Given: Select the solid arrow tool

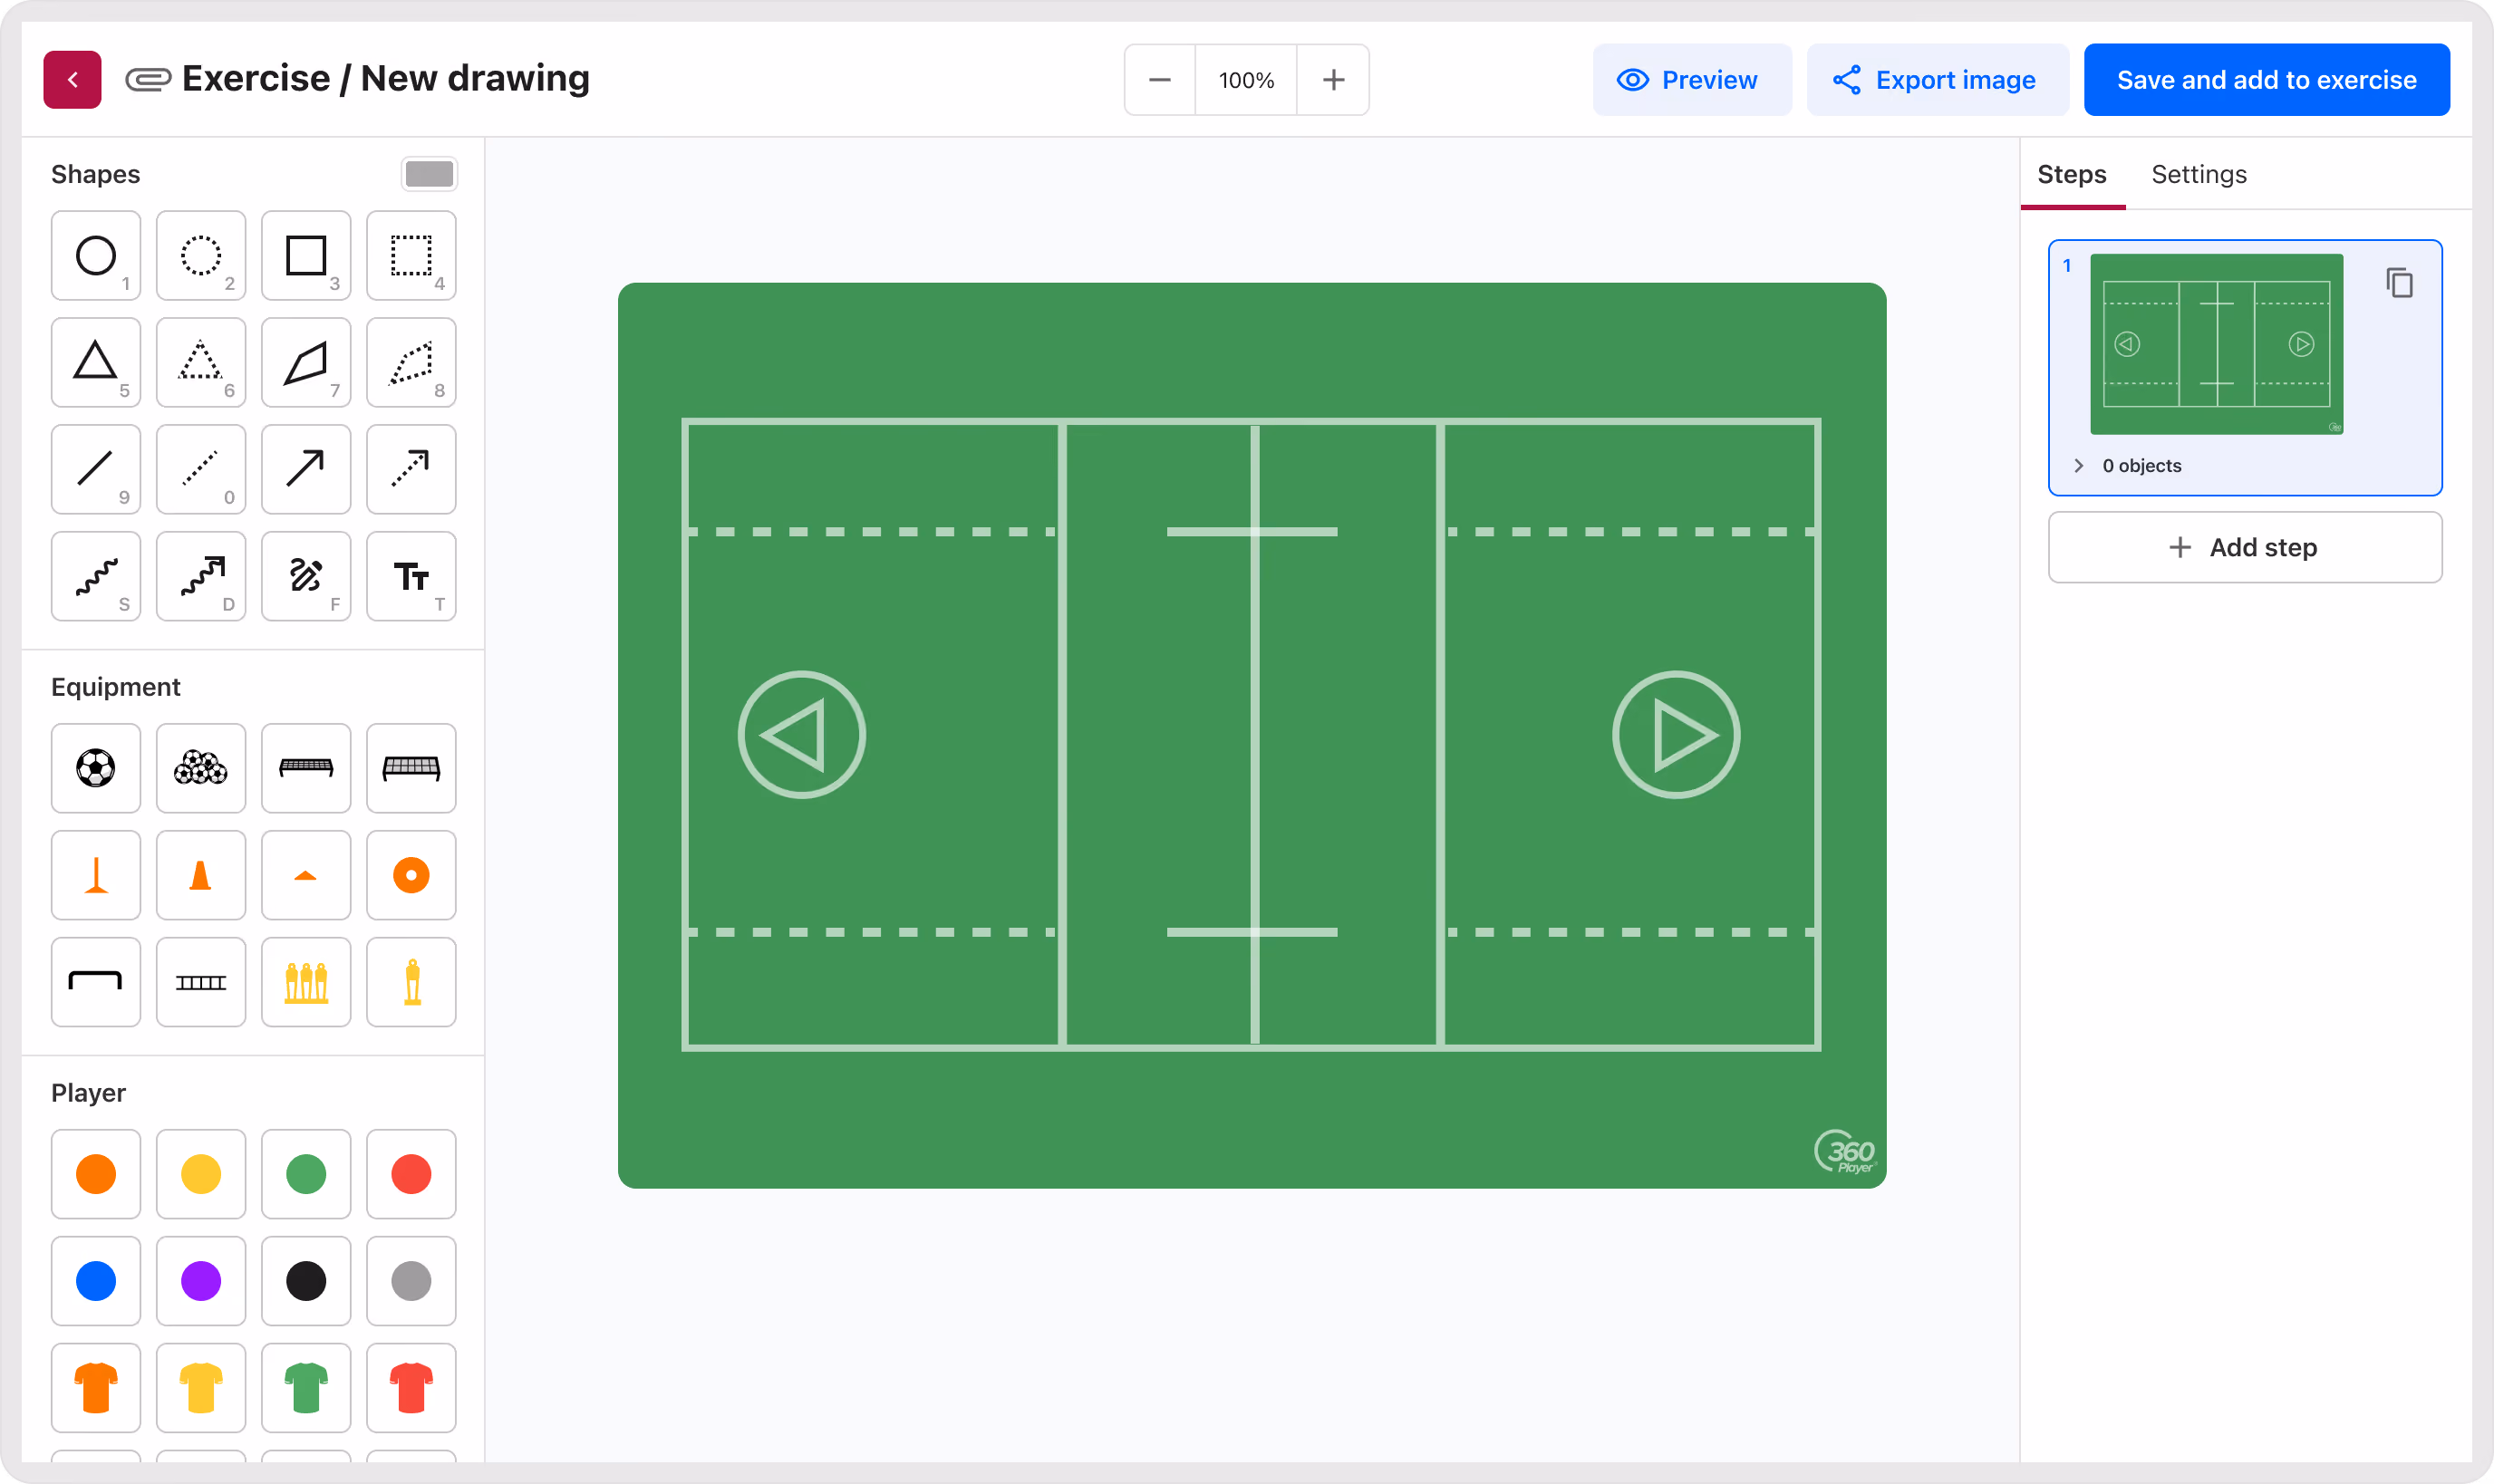Looking at the screenshot, I should (x=306, y=469).
